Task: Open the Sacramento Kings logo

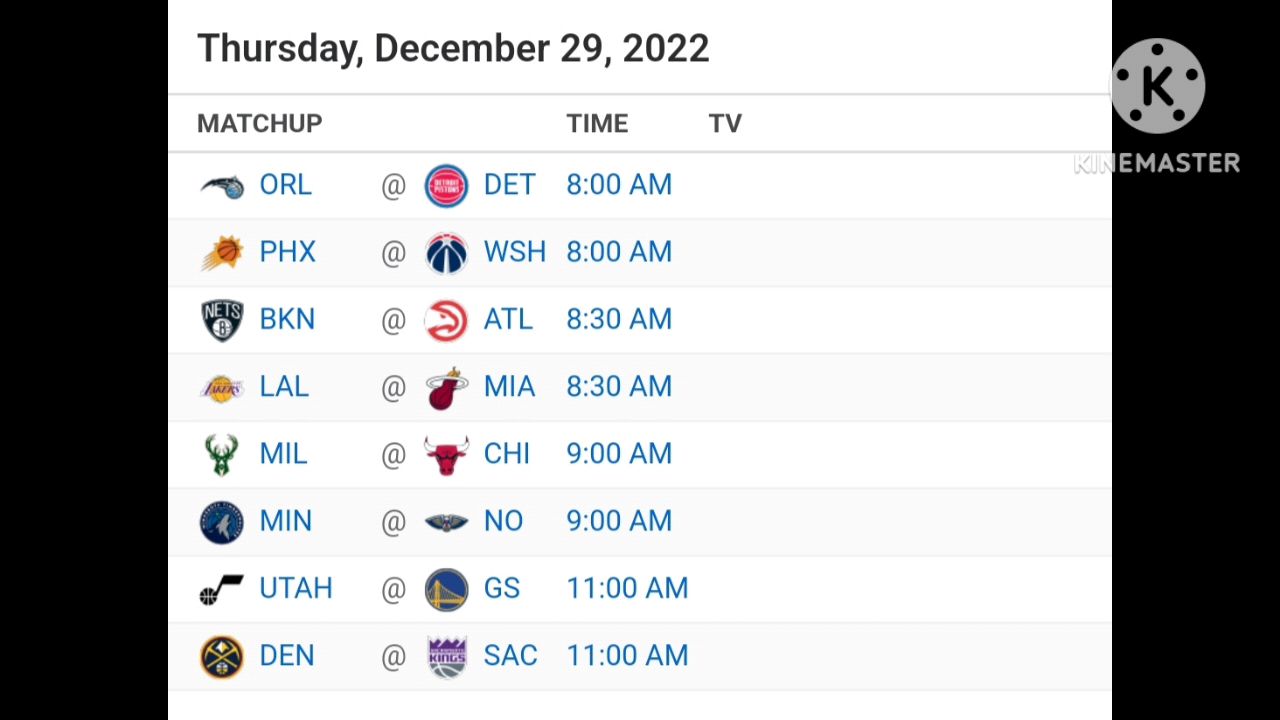Action: point(446,657)
